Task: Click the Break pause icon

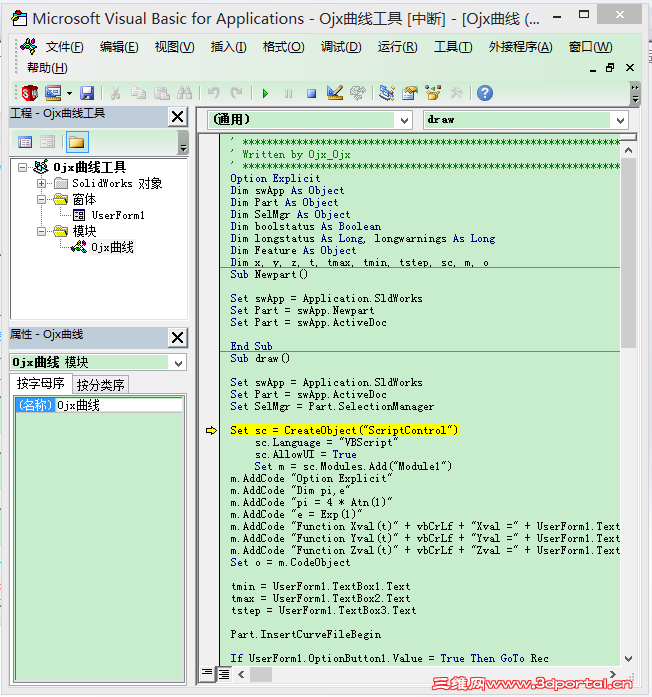Action: (288, 93)
